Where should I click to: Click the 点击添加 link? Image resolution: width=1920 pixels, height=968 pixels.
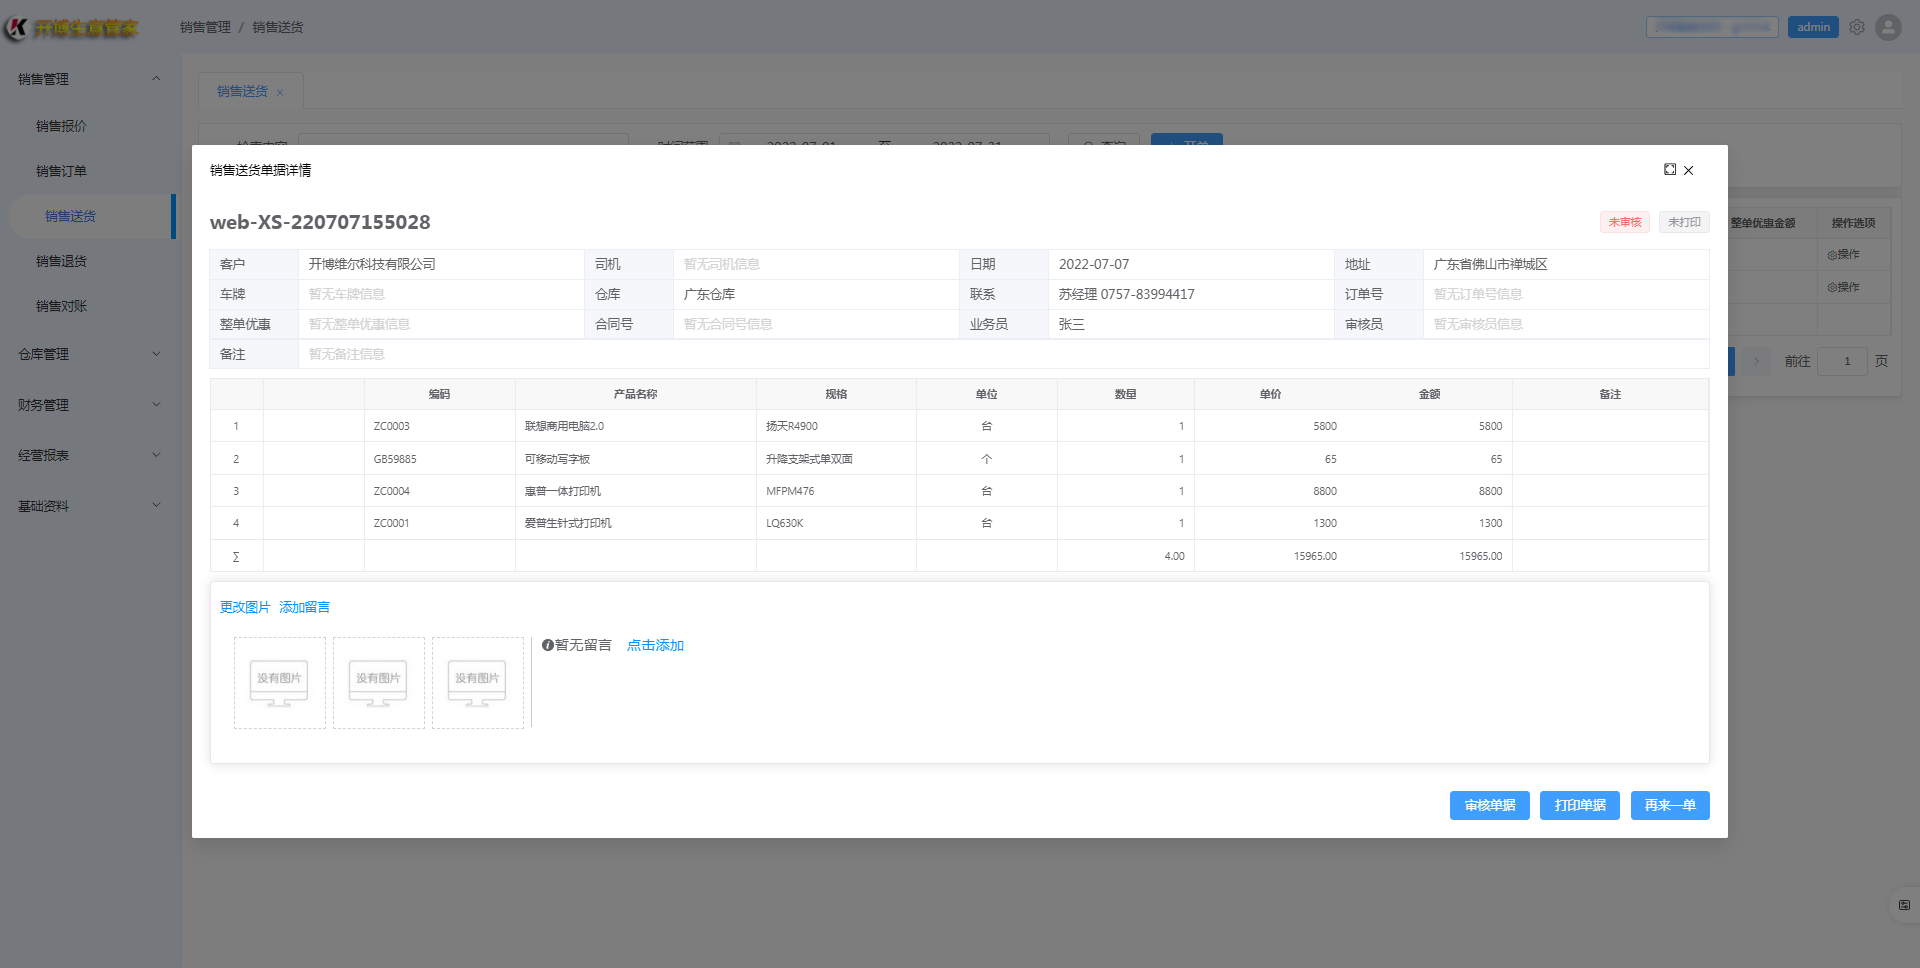655,645
